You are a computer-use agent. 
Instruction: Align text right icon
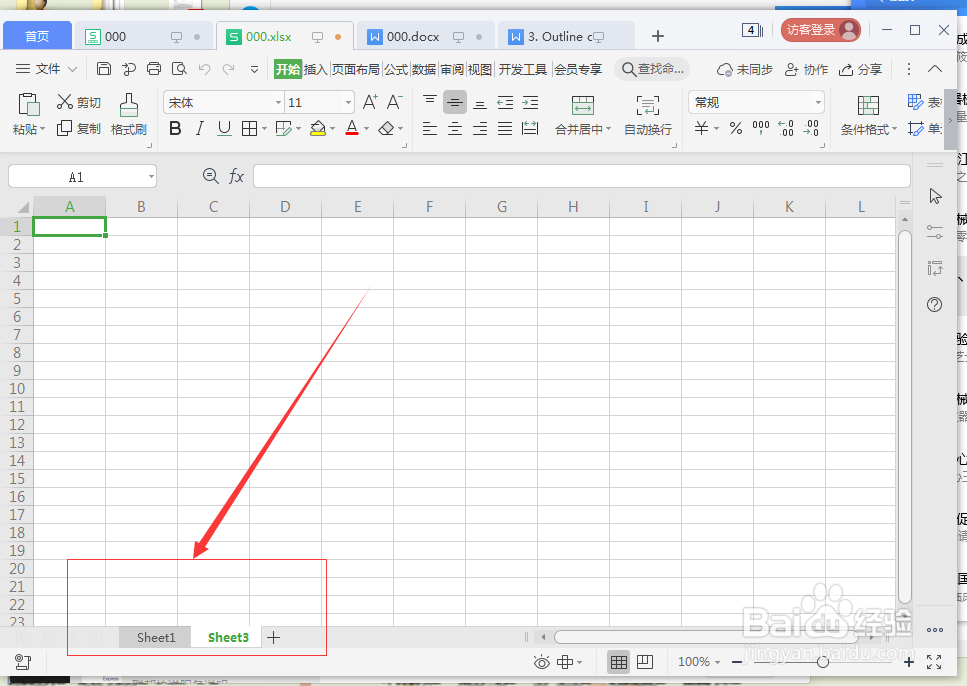pyautogui.click(x=480, y=128)
